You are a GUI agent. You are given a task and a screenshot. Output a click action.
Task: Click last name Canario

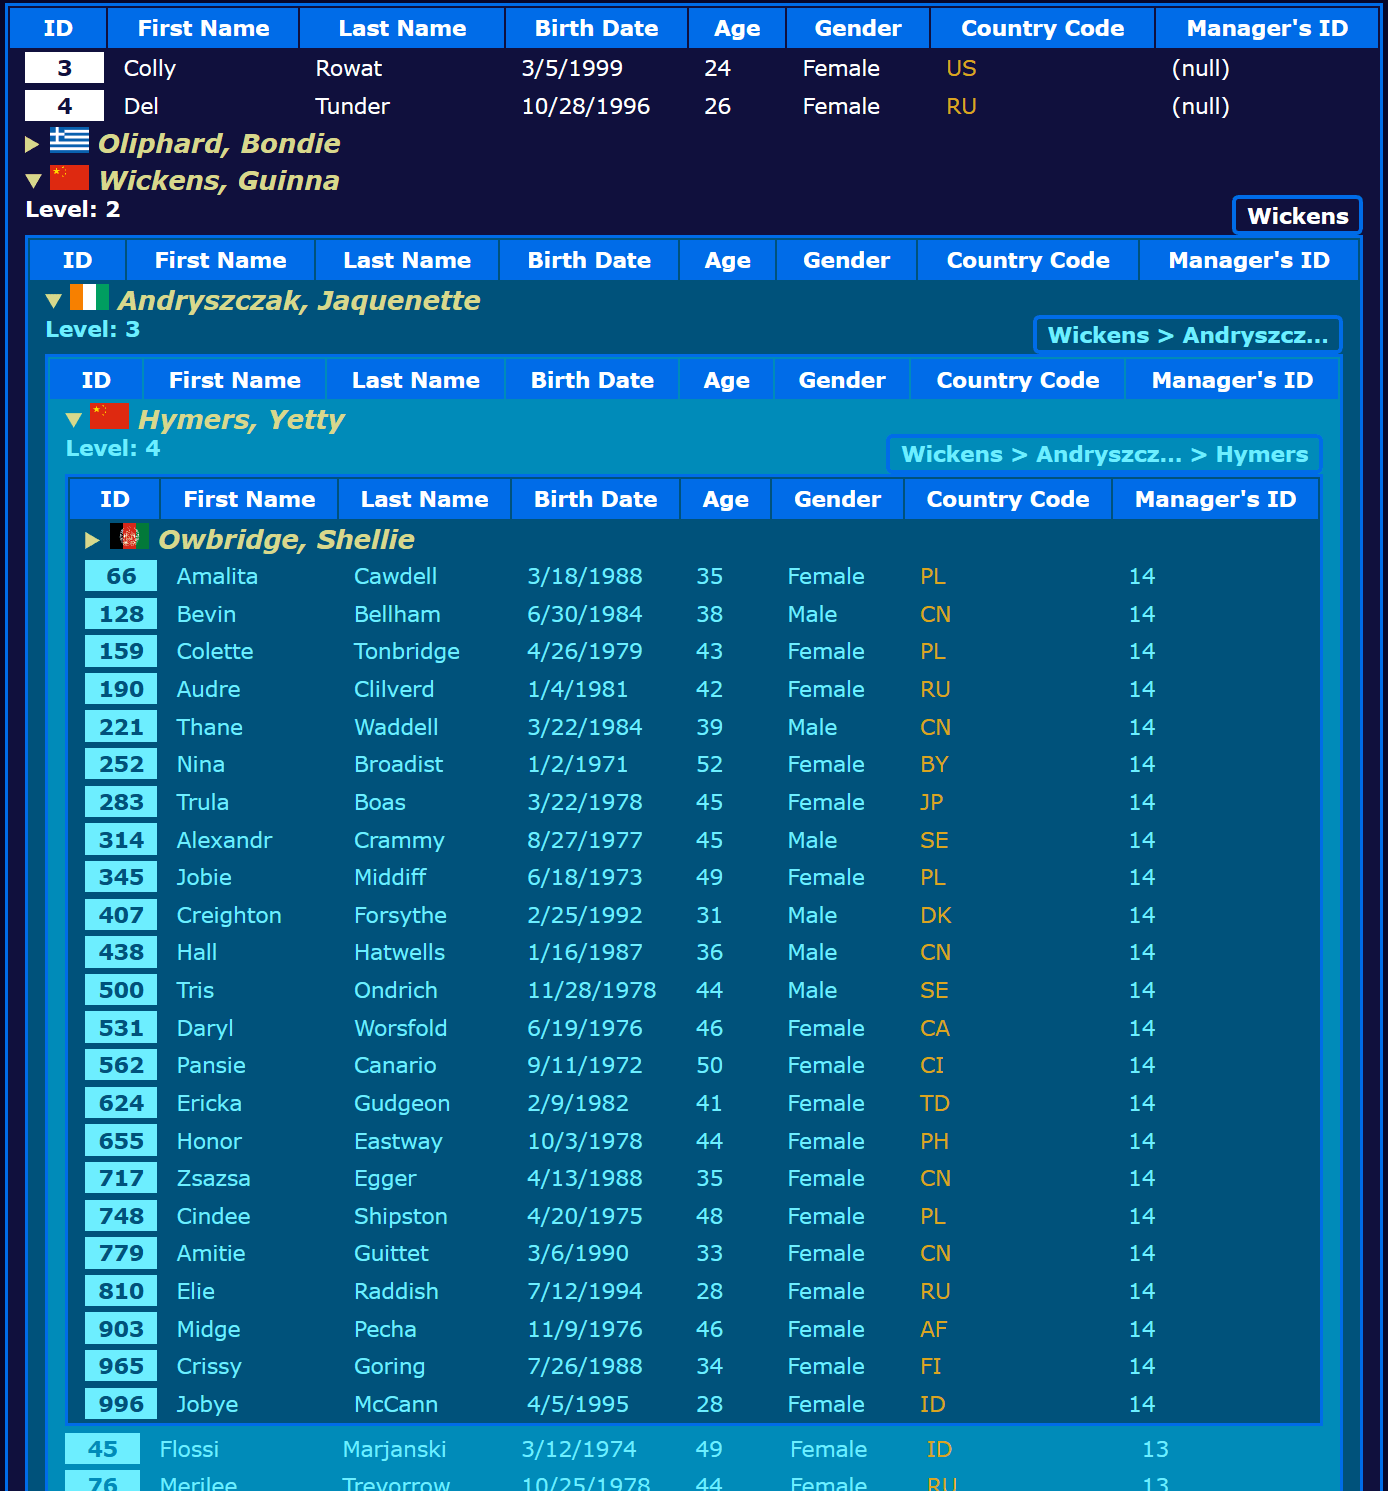coord(394,1065)
